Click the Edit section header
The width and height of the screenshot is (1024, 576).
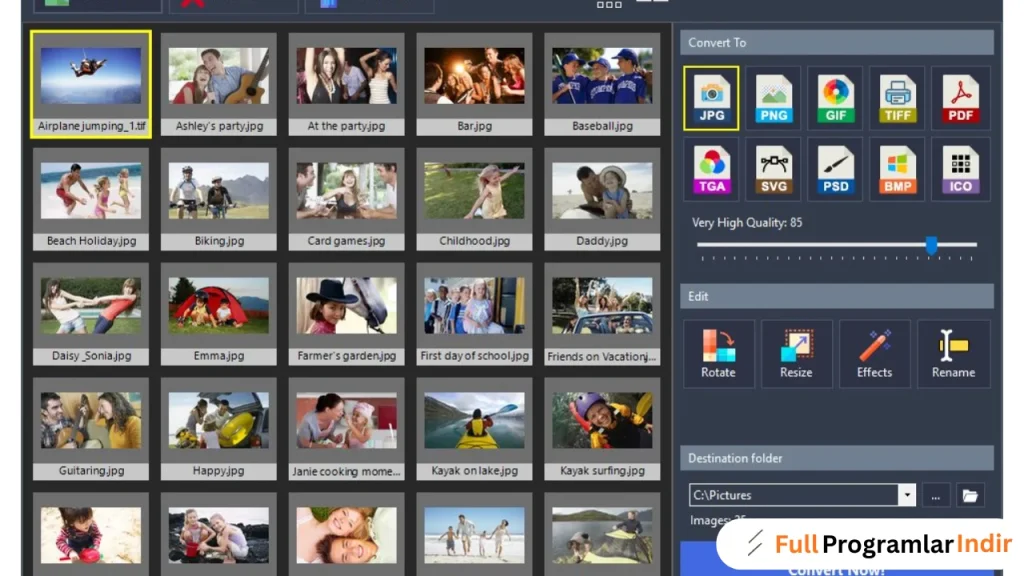point(837,296)
